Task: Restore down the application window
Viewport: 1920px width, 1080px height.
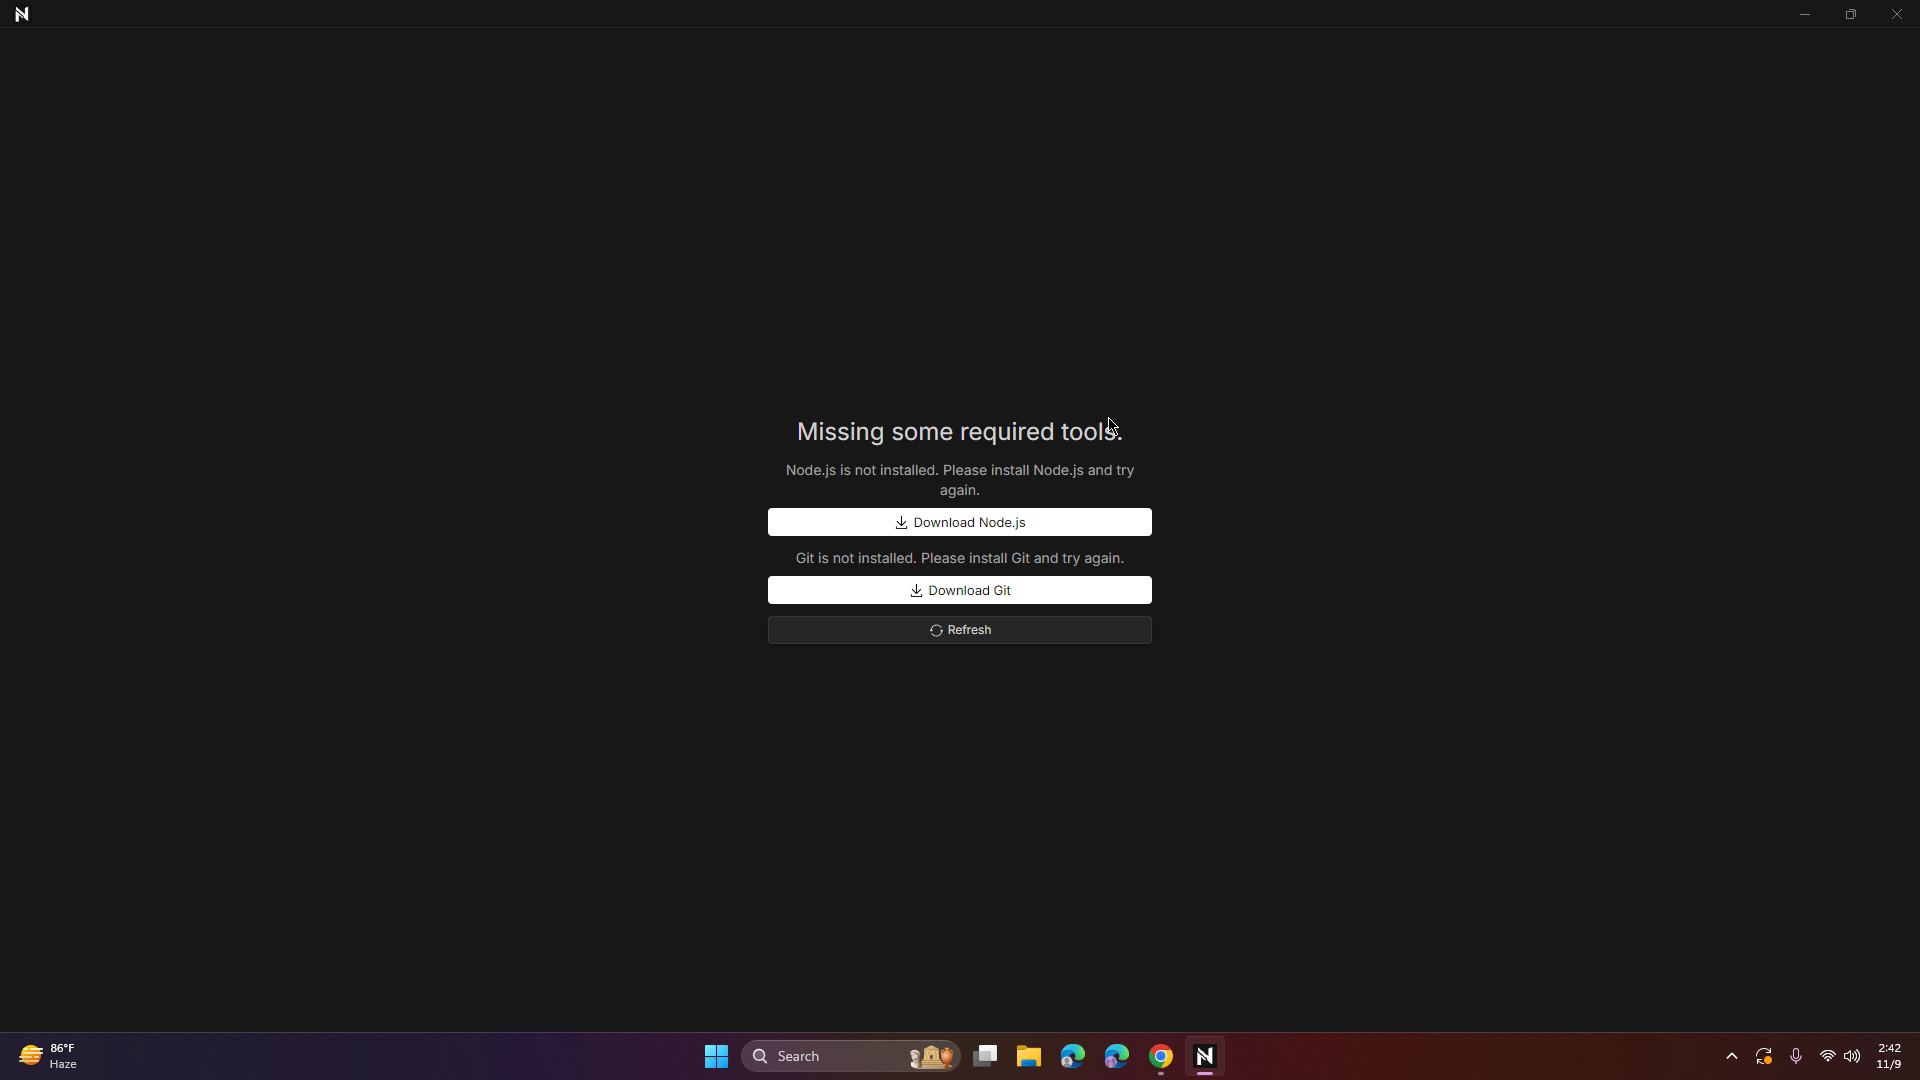Action: click(1851, 14)
